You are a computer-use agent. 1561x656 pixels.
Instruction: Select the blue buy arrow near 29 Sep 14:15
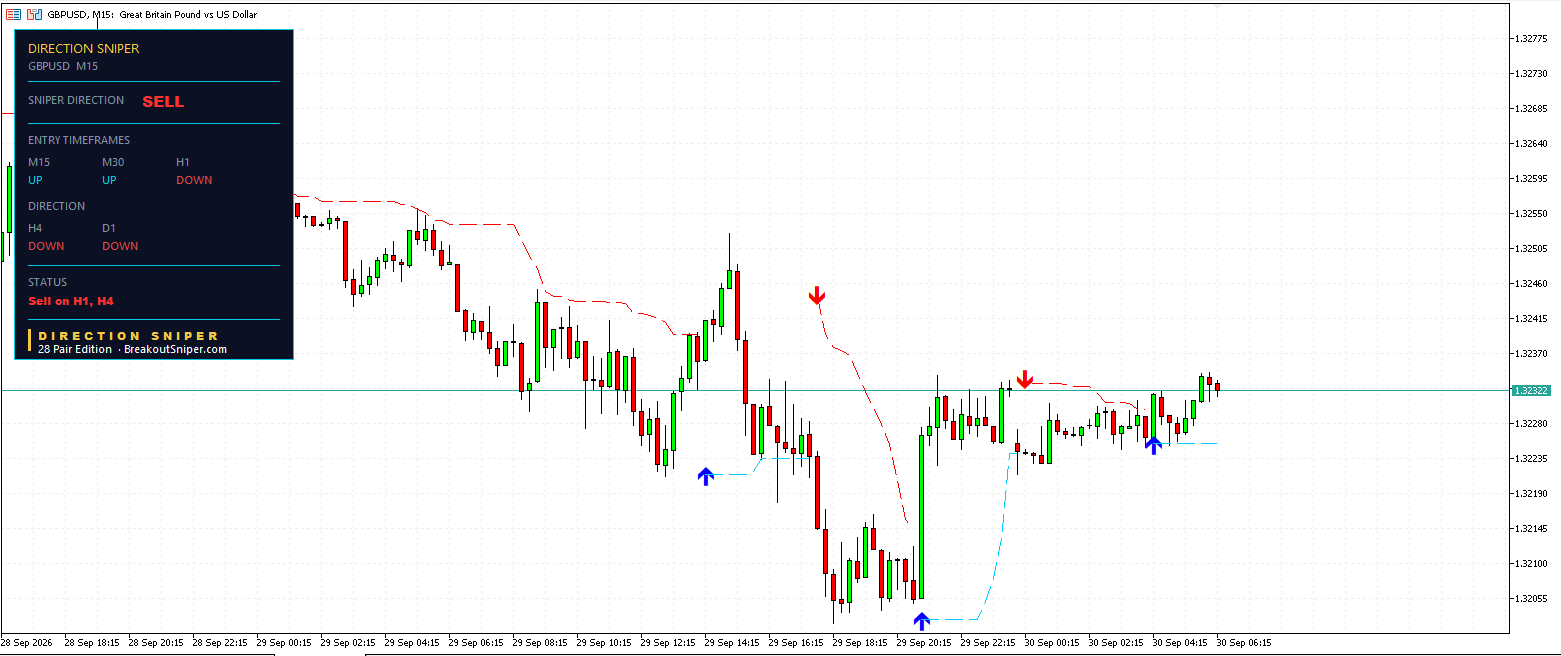point(706,476)
